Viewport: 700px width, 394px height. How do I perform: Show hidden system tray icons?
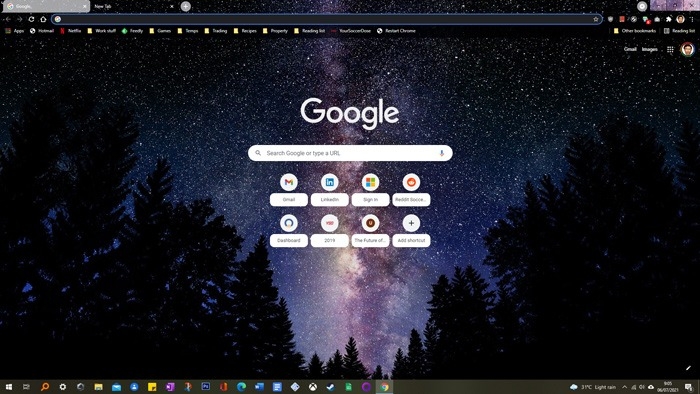click(625, 387)
